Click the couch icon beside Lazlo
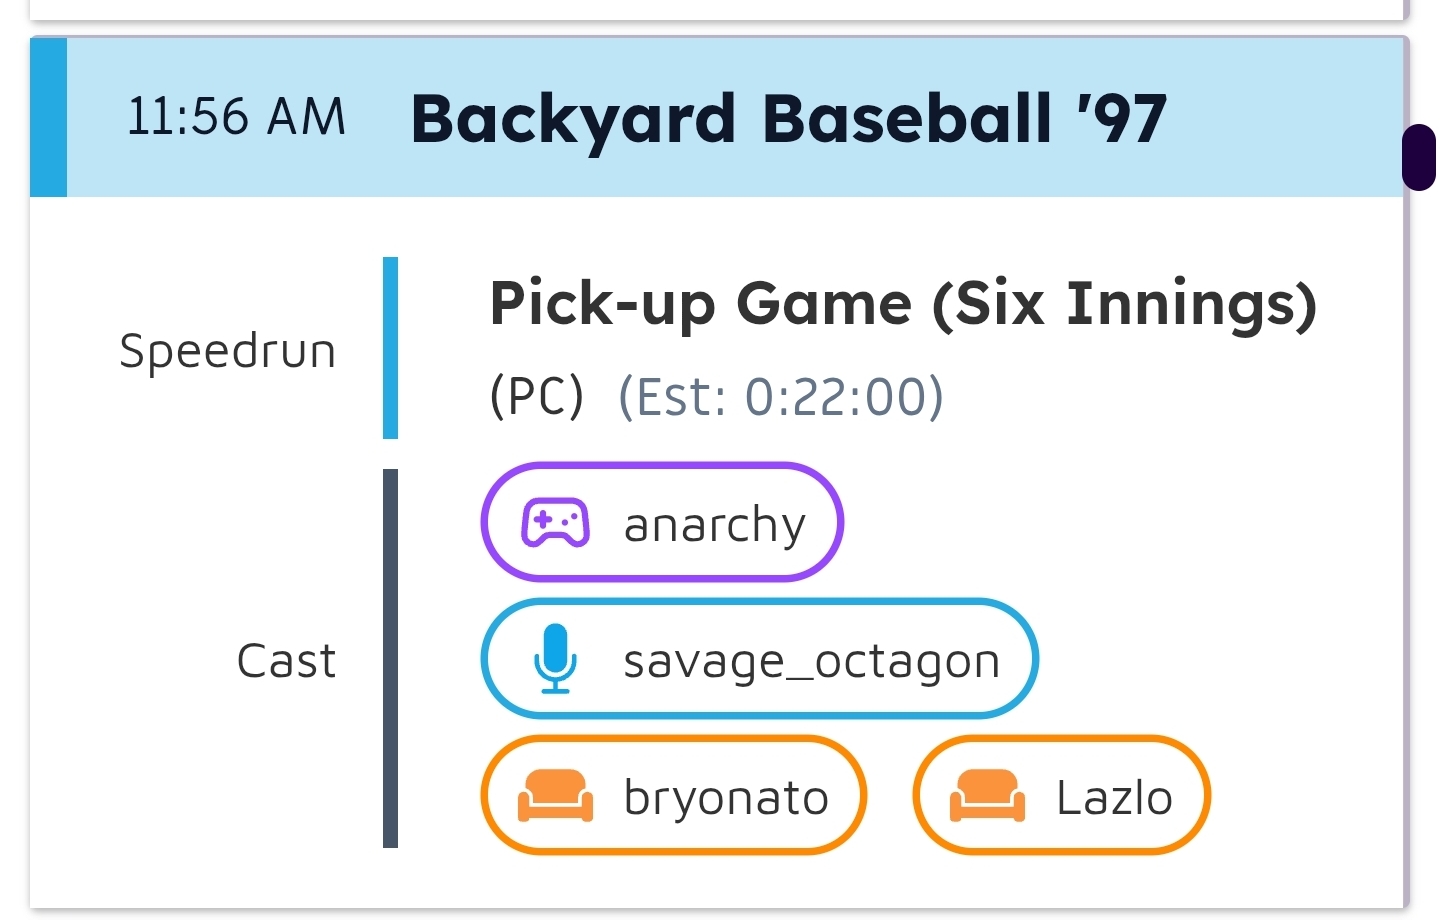The image size is (1440, 920). (987, 796)
